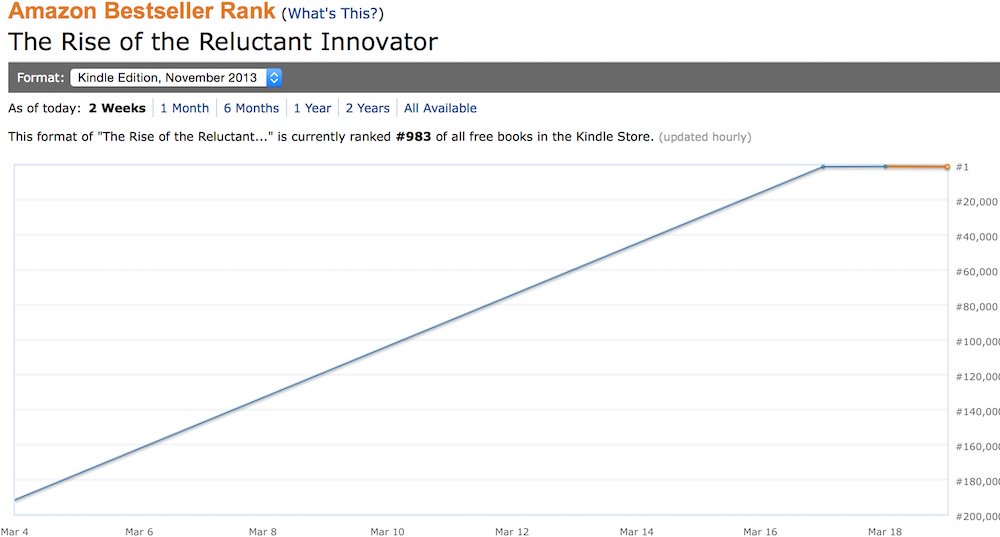Click the orange endpoint marker on the chart

click(x=947, y=167)
